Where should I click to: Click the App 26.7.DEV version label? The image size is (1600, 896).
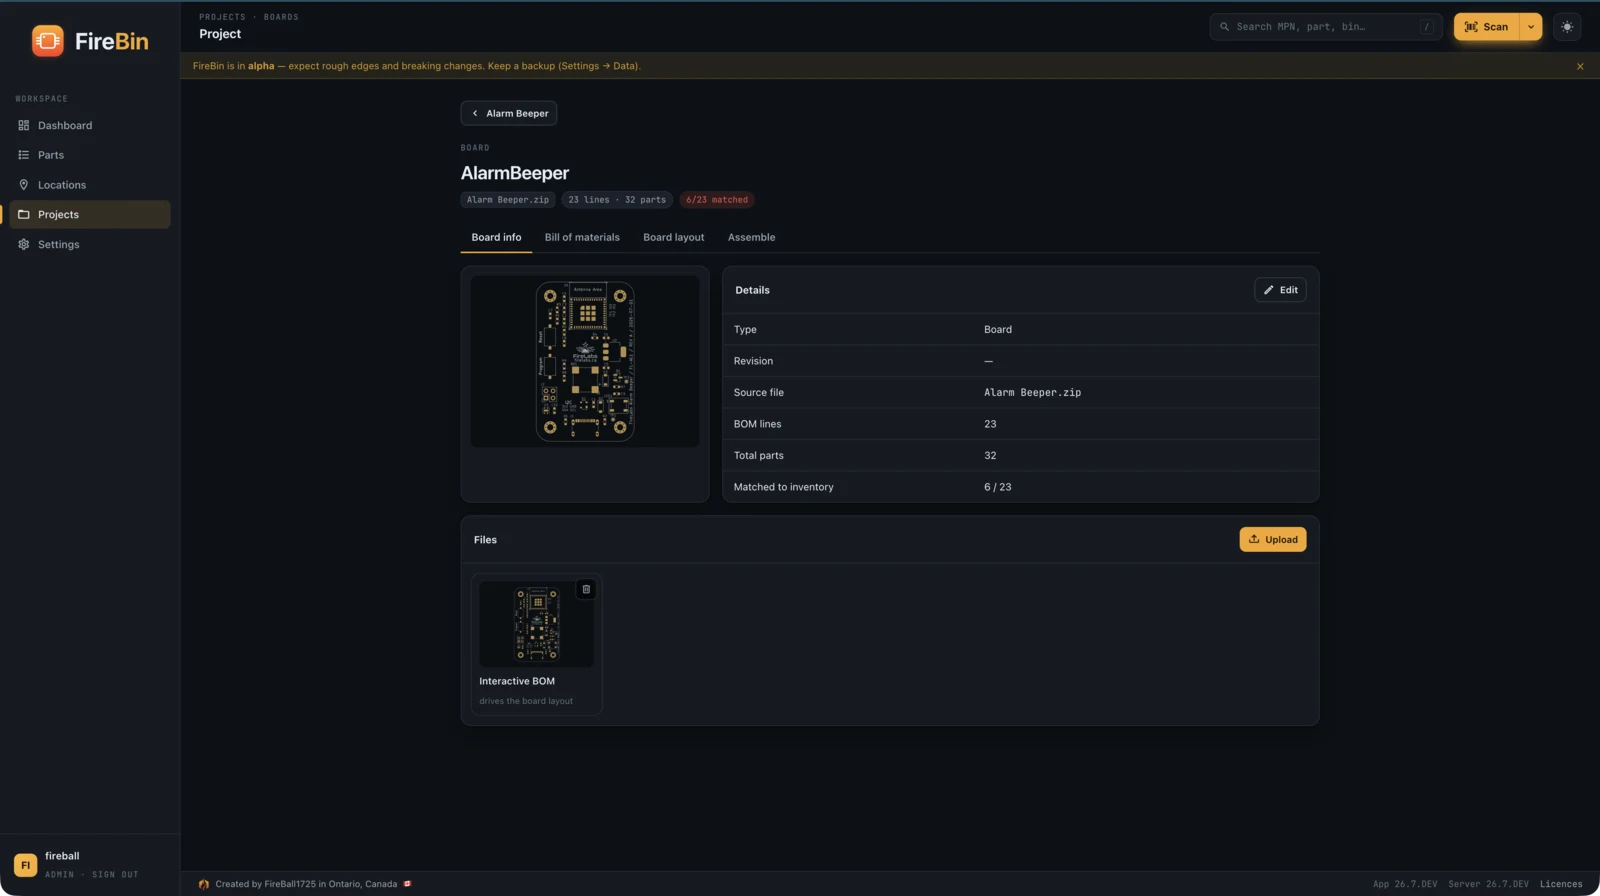click(x=1405, y=884)
